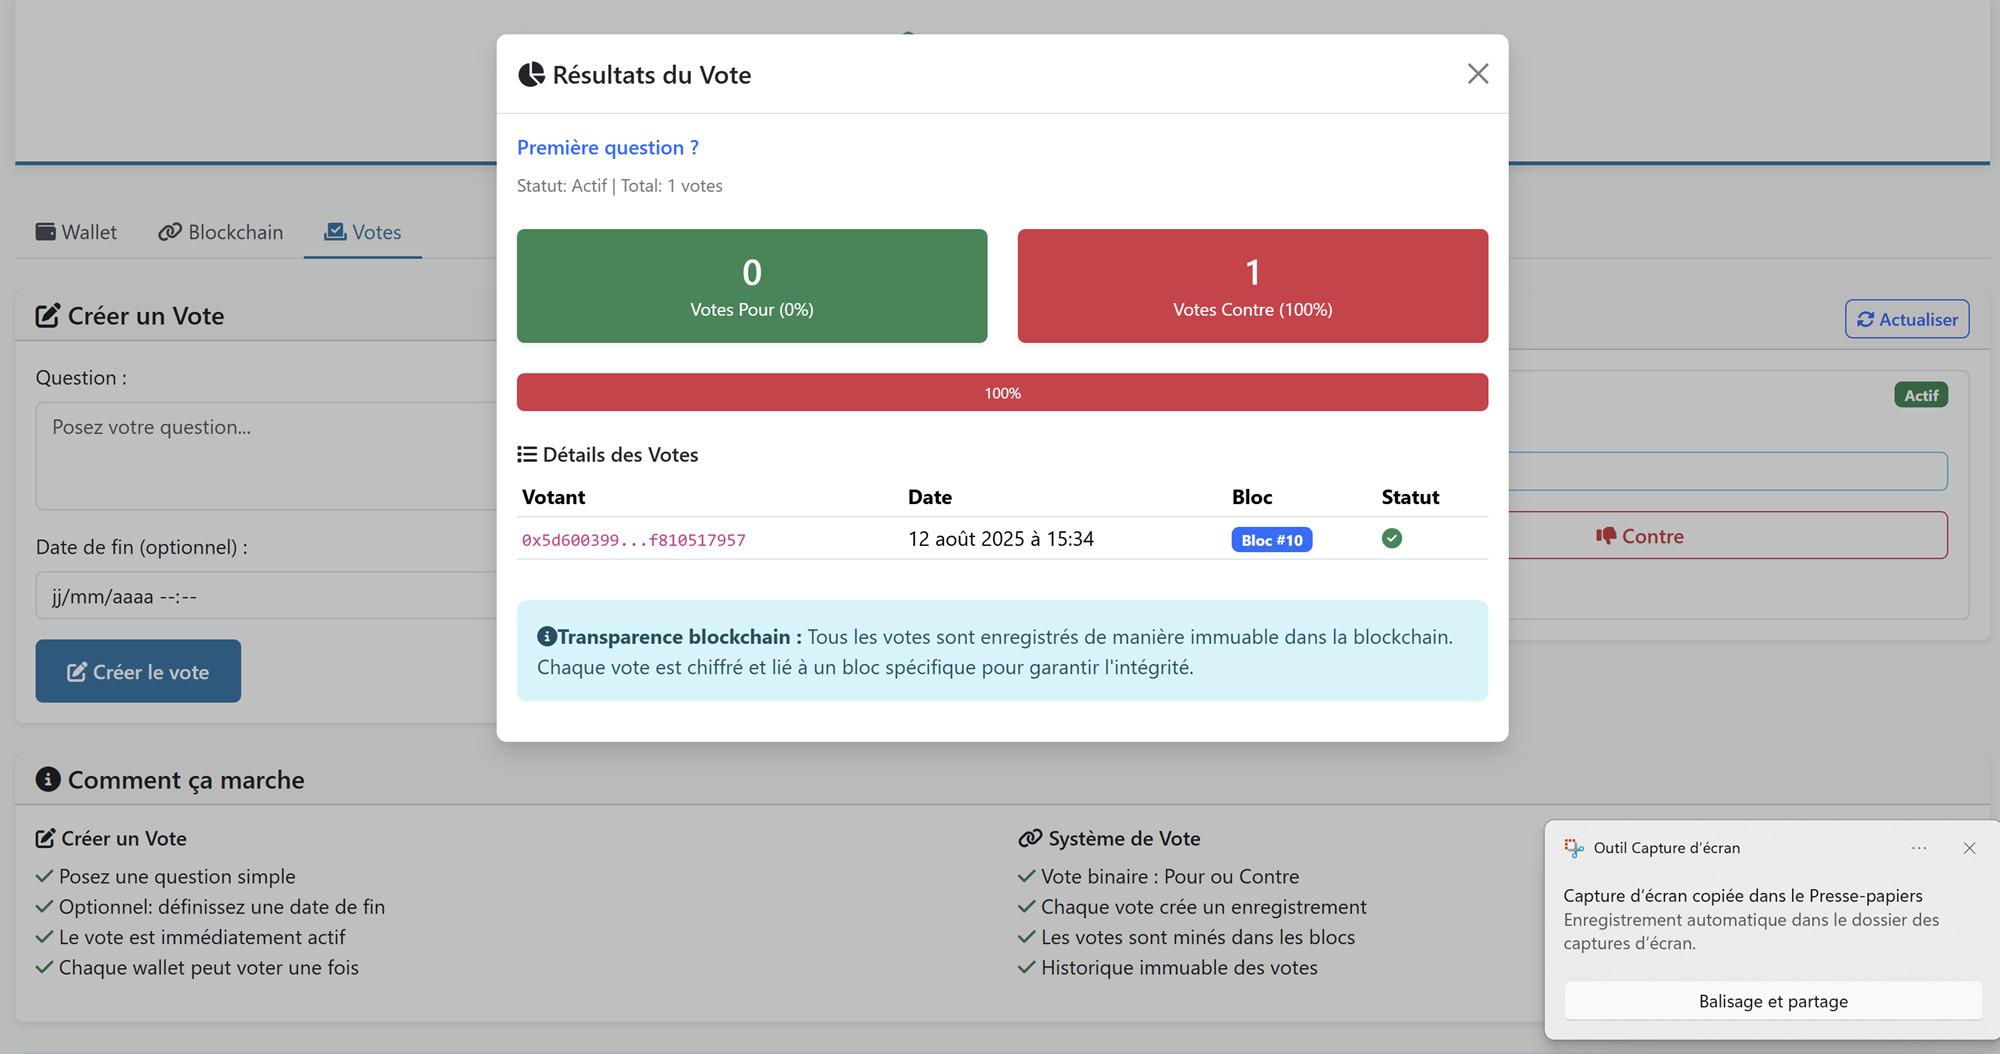Image resolution: width=2000 pixels, height=1054 pixels.
Task: Switch to the Wallet tab
Action: click(x=76, y=232)
